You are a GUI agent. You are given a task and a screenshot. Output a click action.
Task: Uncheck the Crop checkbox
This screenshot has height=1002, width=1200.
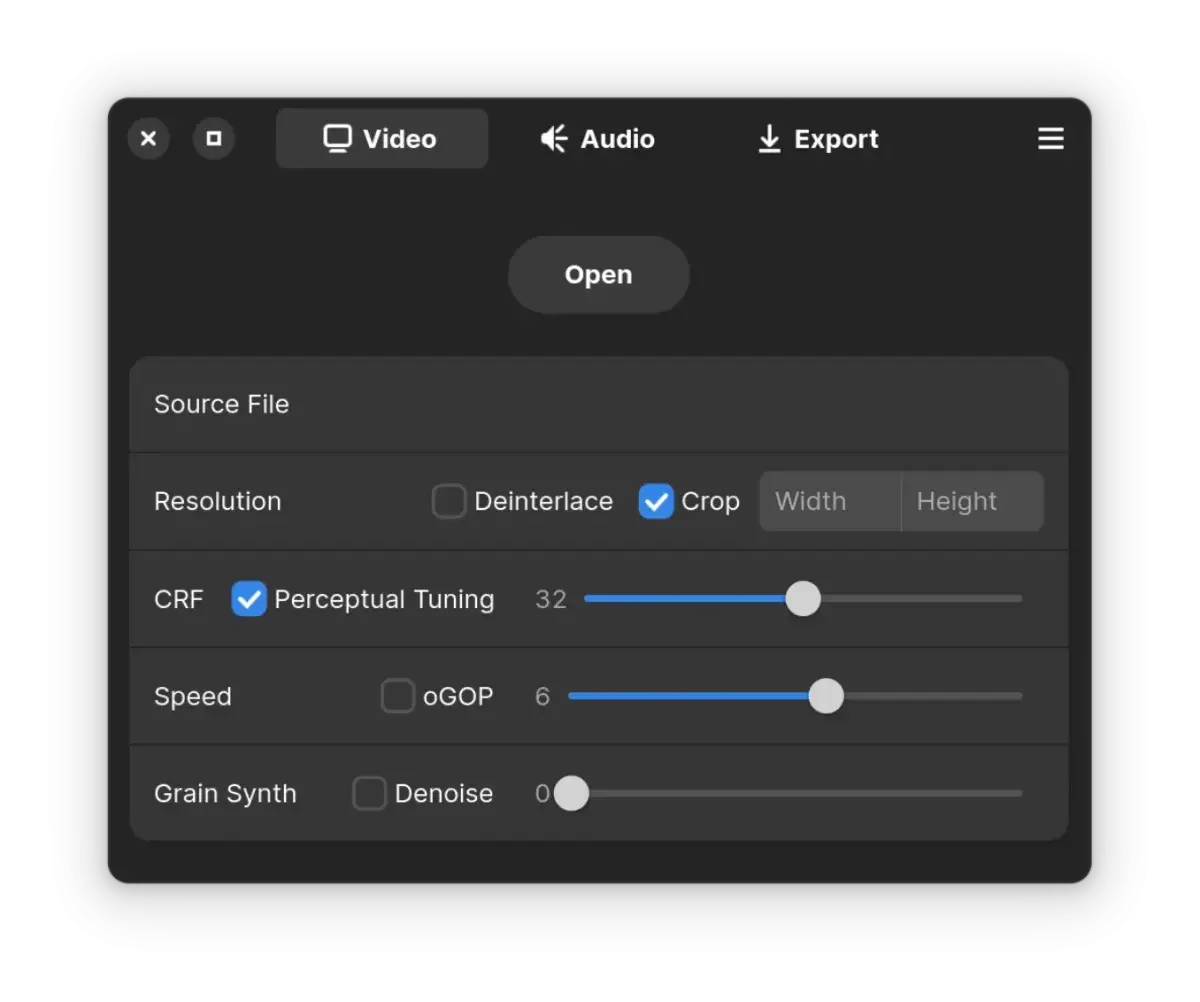coord(656,501)
